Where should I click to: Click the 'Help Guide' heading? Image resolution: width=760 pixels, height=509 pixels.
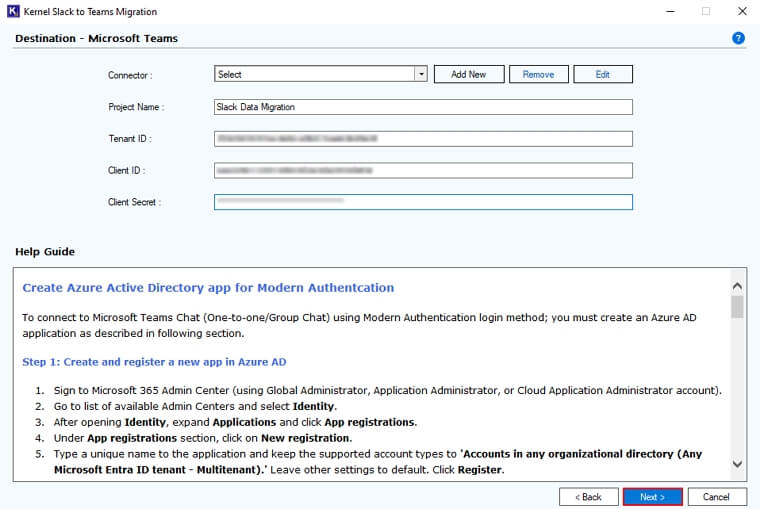coord(45,252)
